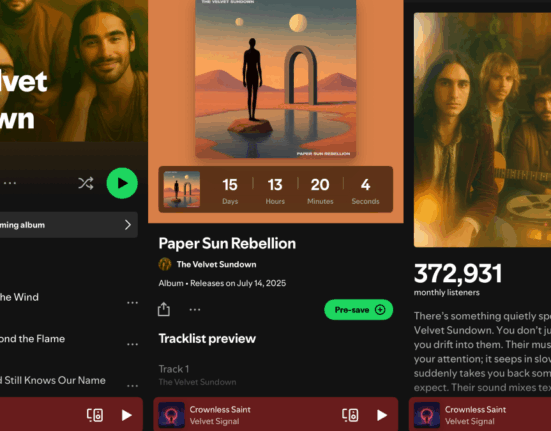Open The Velvet Sundown artist link
Screen dimensions: 551x431
click(x=216, y=264)
